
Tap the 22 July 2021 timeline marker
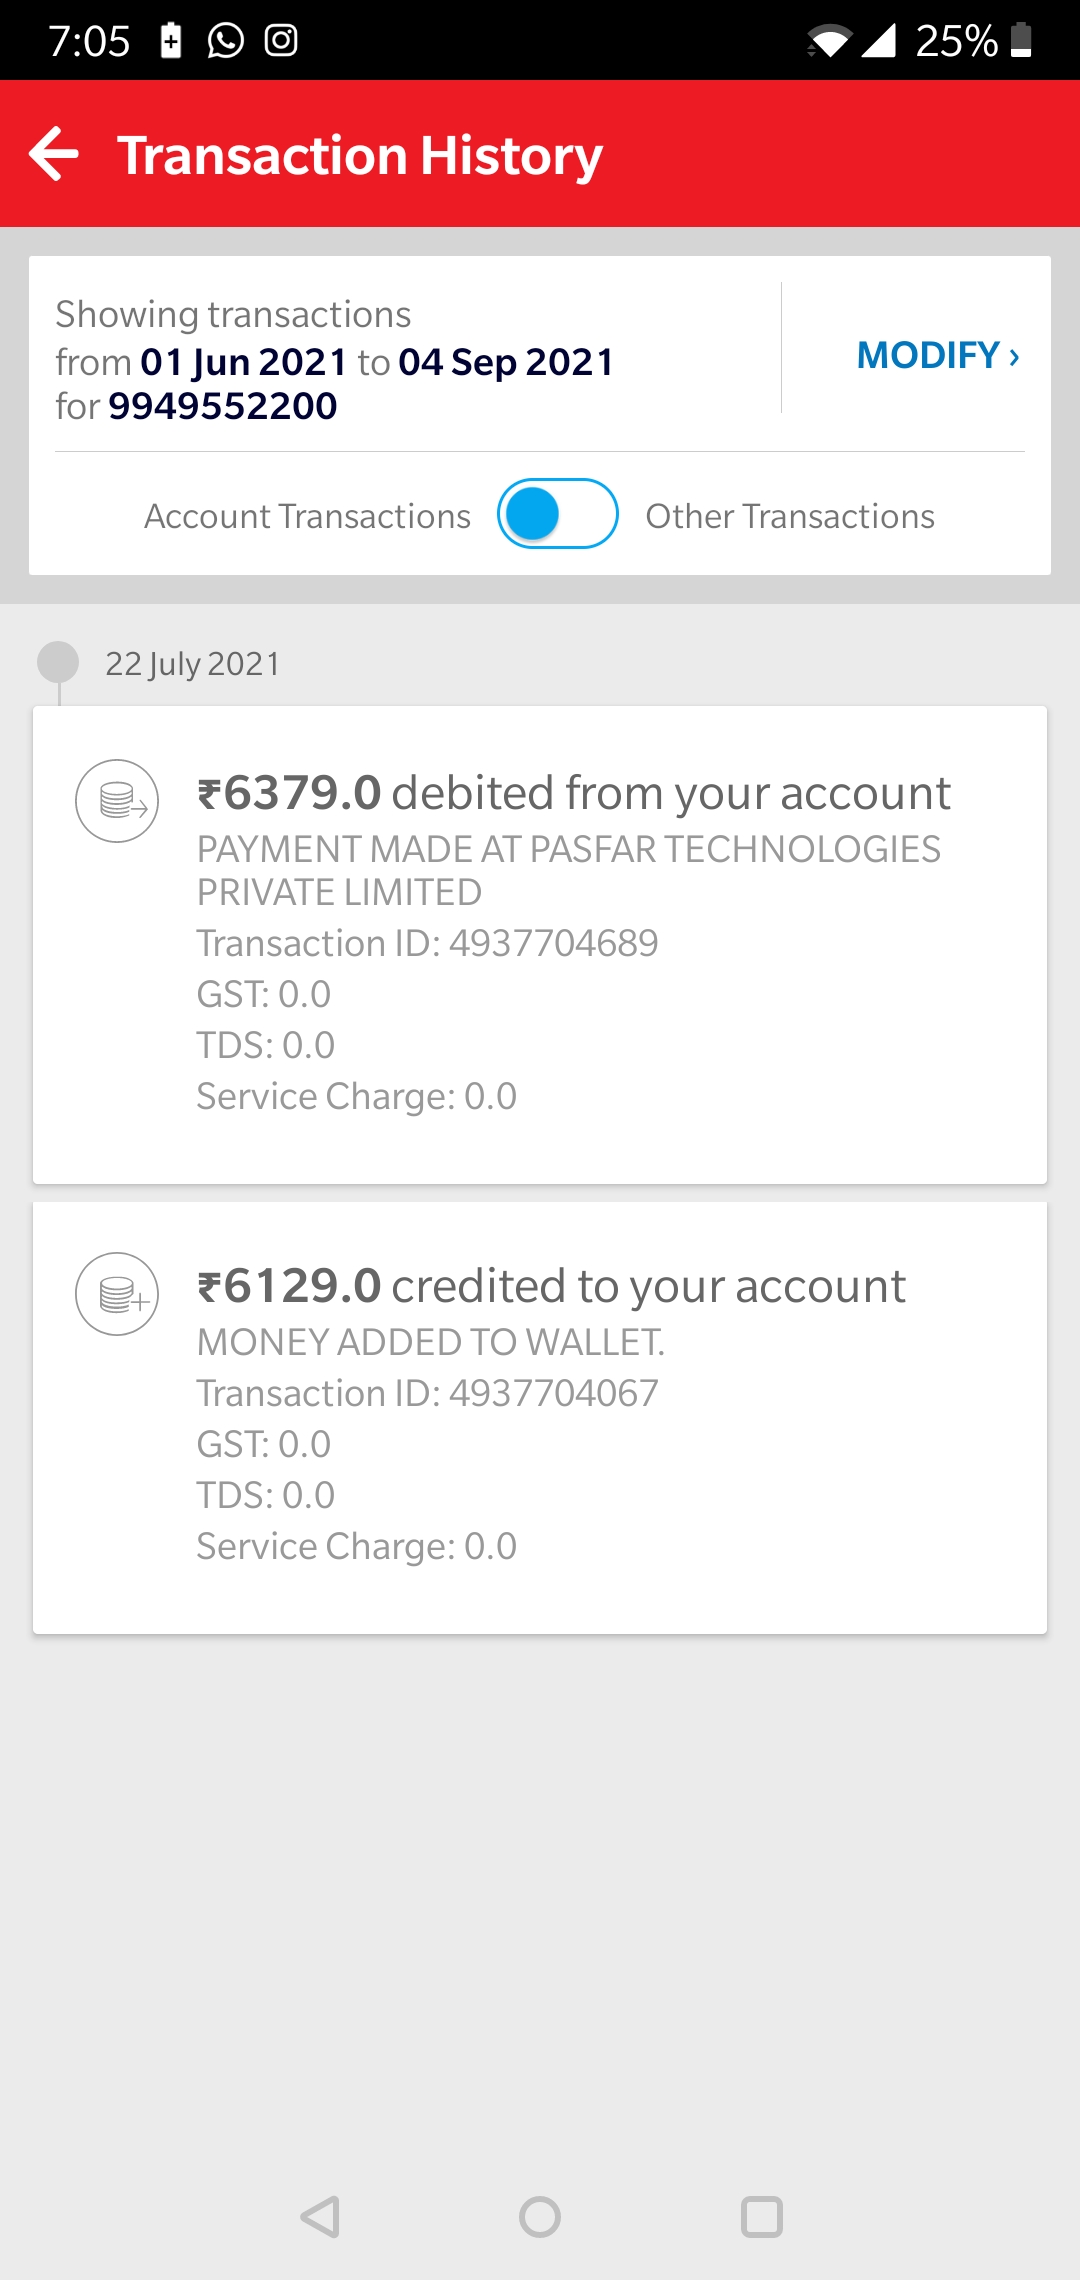pos(58,662)
